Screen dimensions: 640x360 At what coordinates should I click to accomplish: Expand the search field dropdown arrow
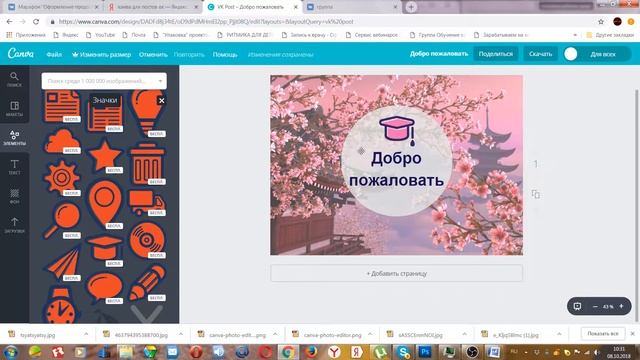[160, 81]
